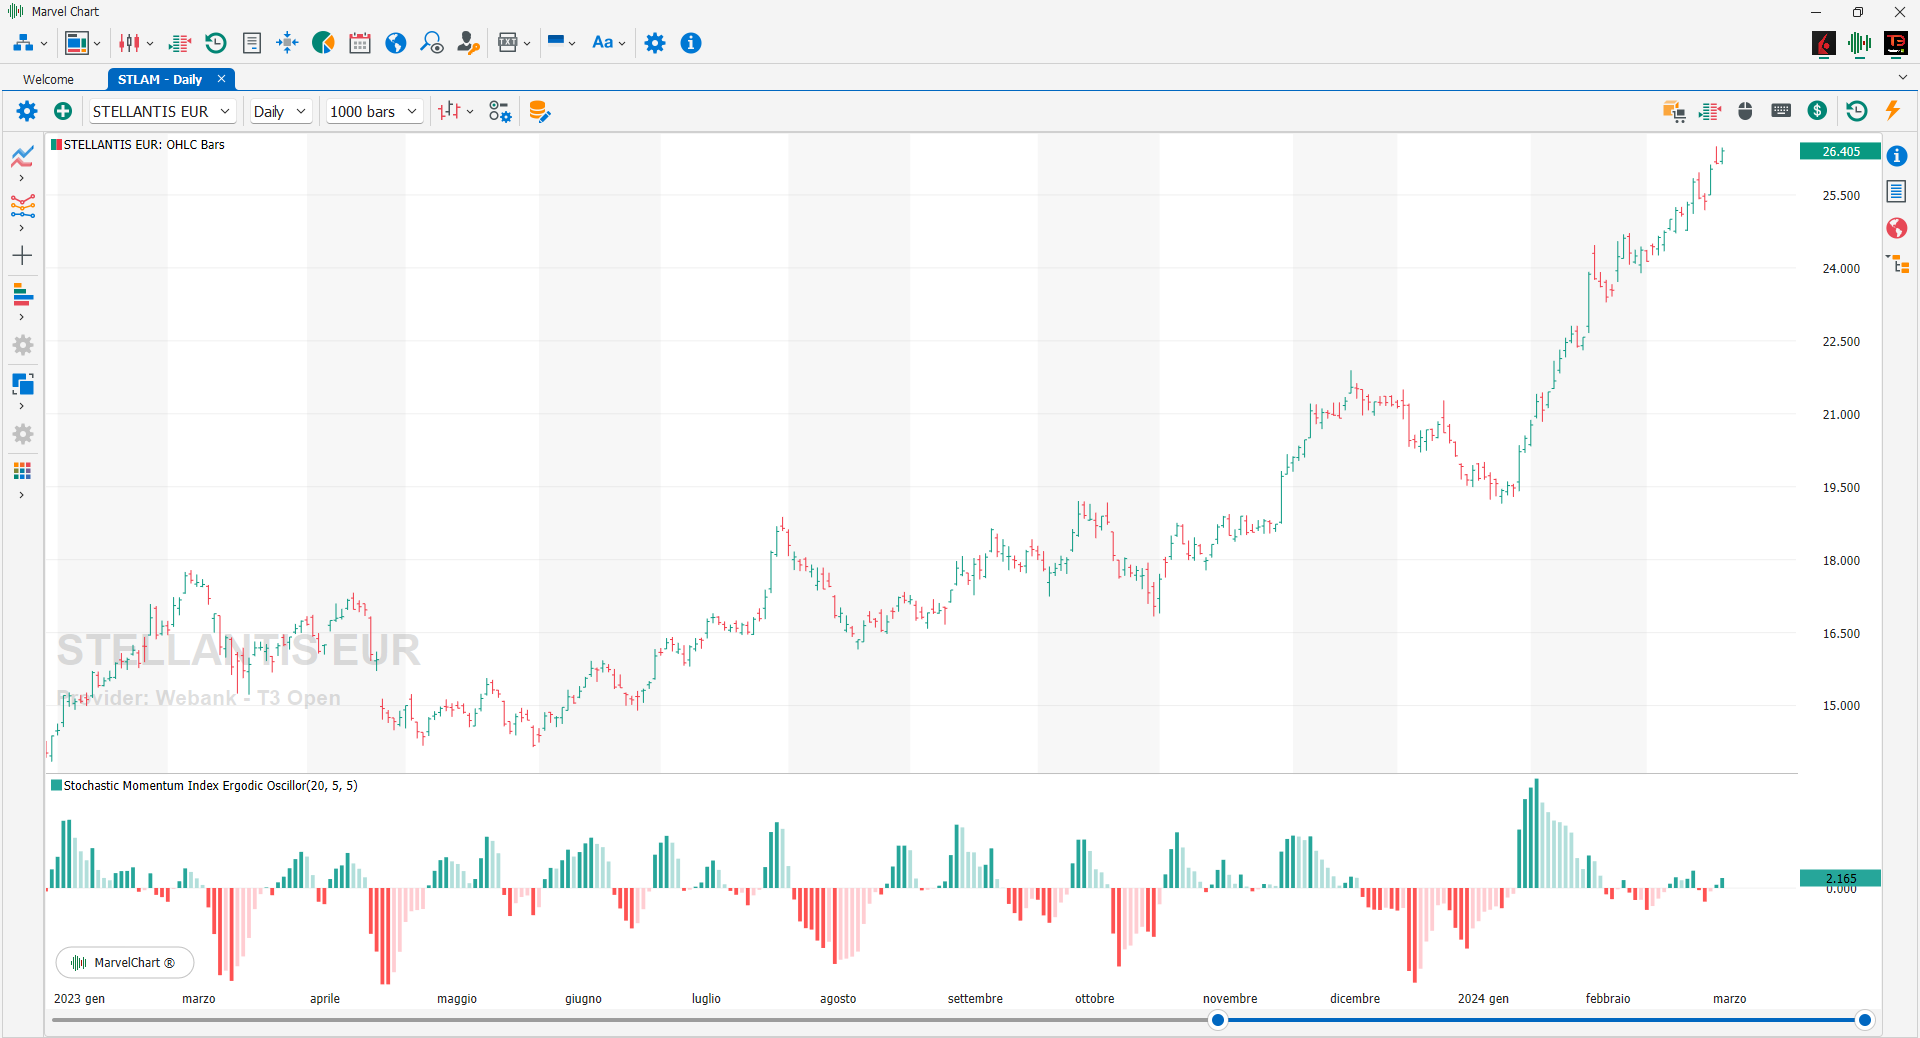Click the red logo broker icon at top right
Screen dimensions: 1920x1038
click(x=1824, y=43)
